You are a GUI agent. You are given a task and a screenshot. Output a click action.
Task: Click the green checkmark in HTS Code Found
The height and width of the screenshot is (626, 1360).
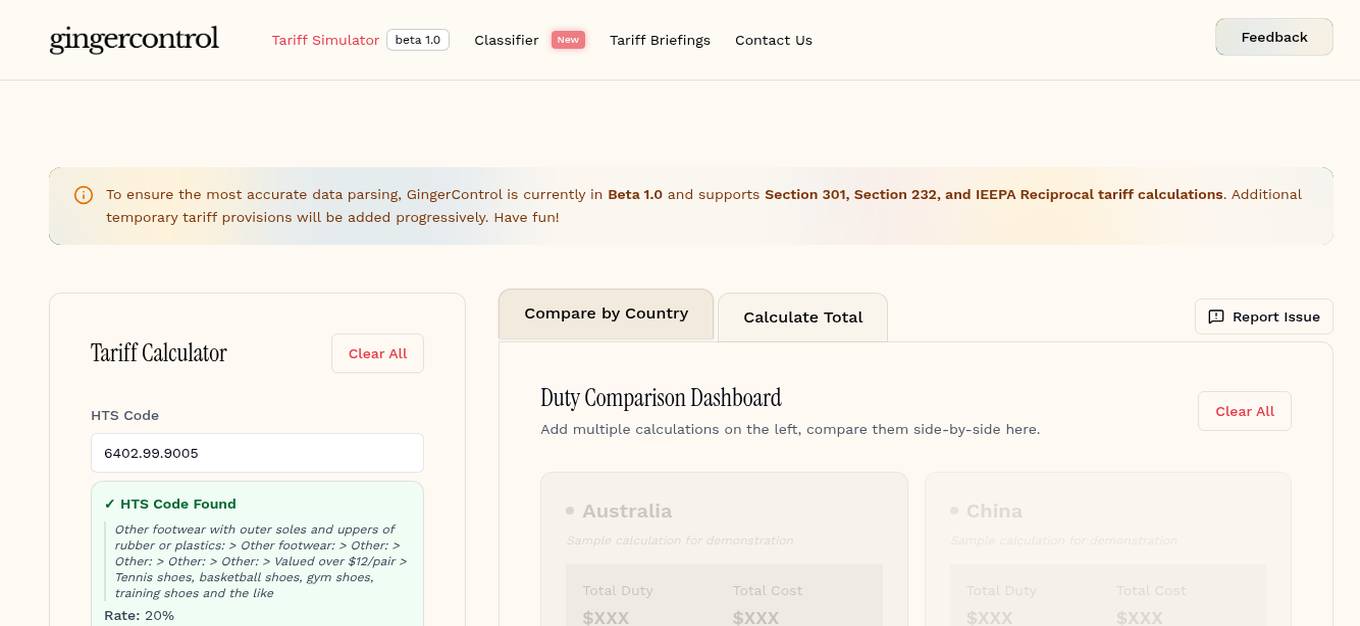(110, 504)
